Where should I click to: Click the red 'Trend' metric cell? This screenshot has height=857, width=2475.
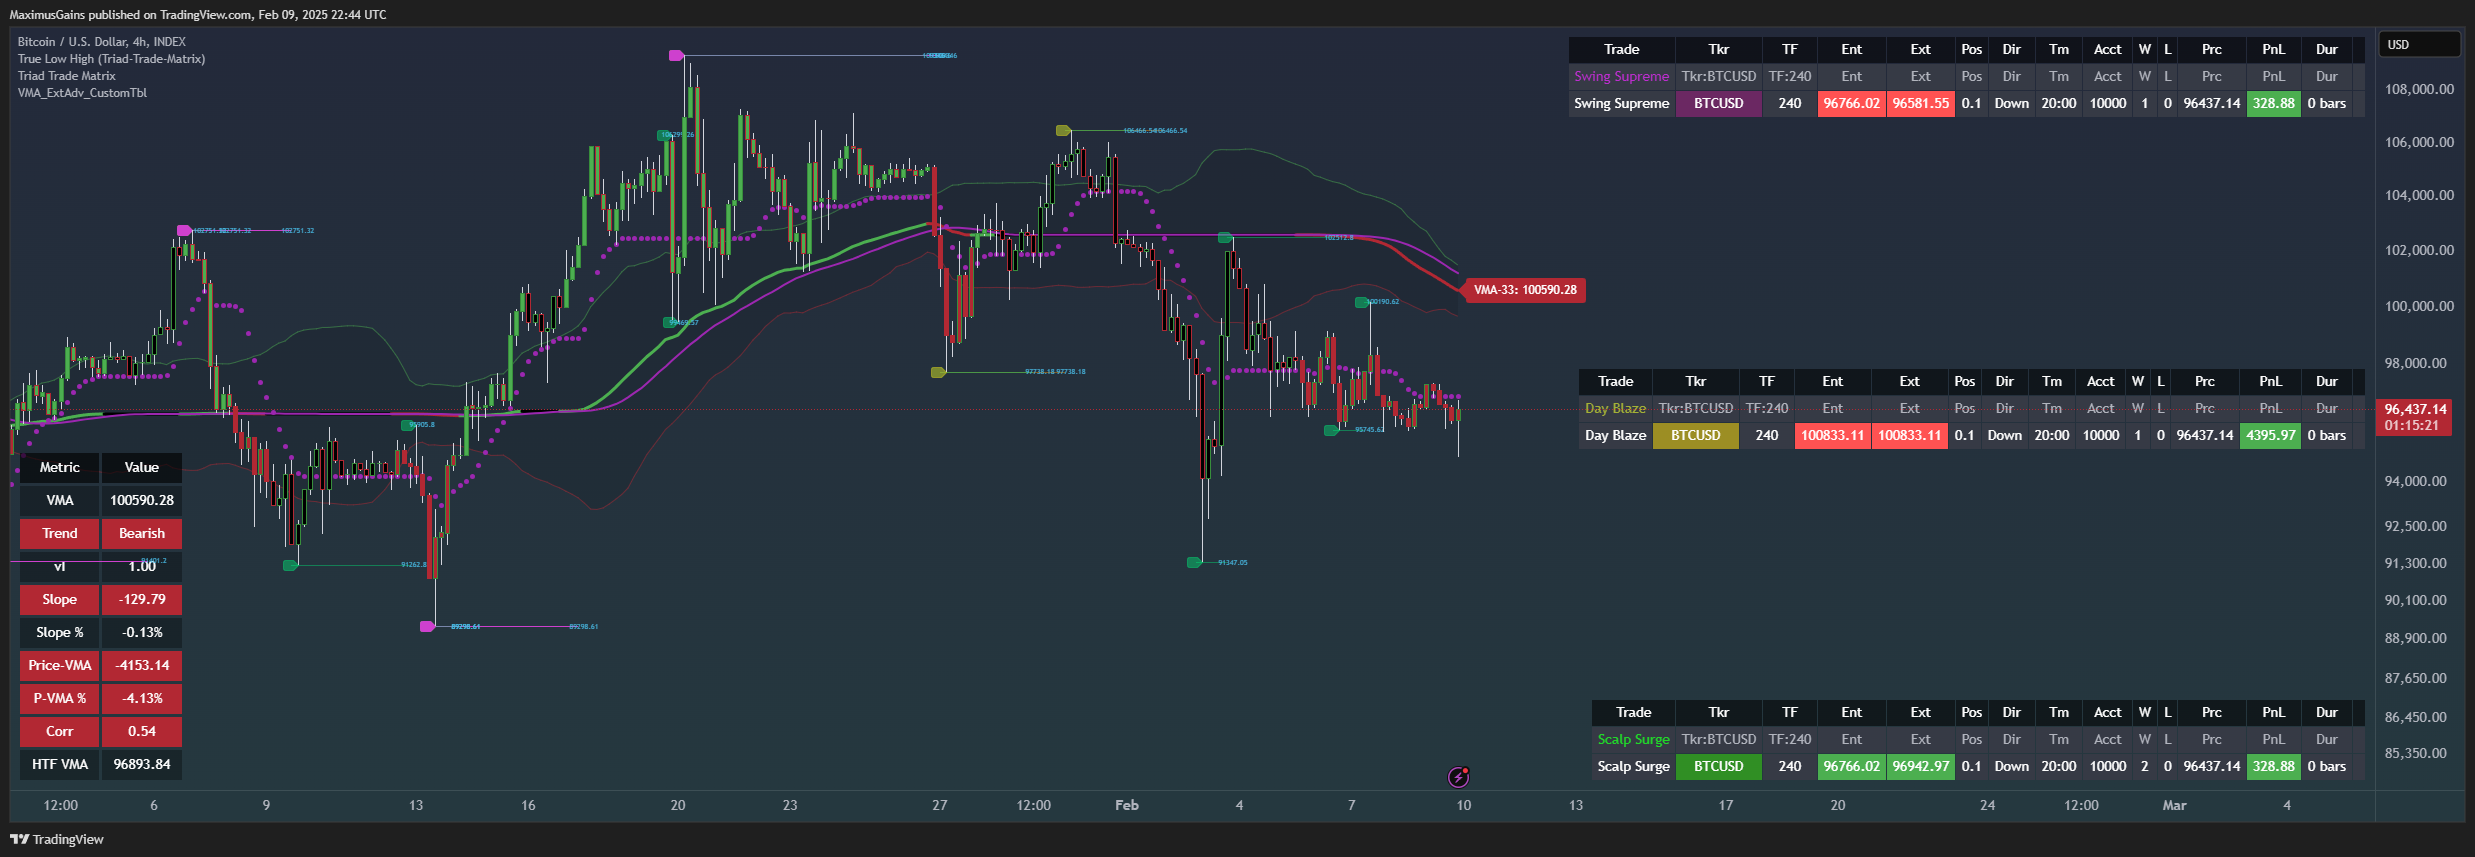60,534
